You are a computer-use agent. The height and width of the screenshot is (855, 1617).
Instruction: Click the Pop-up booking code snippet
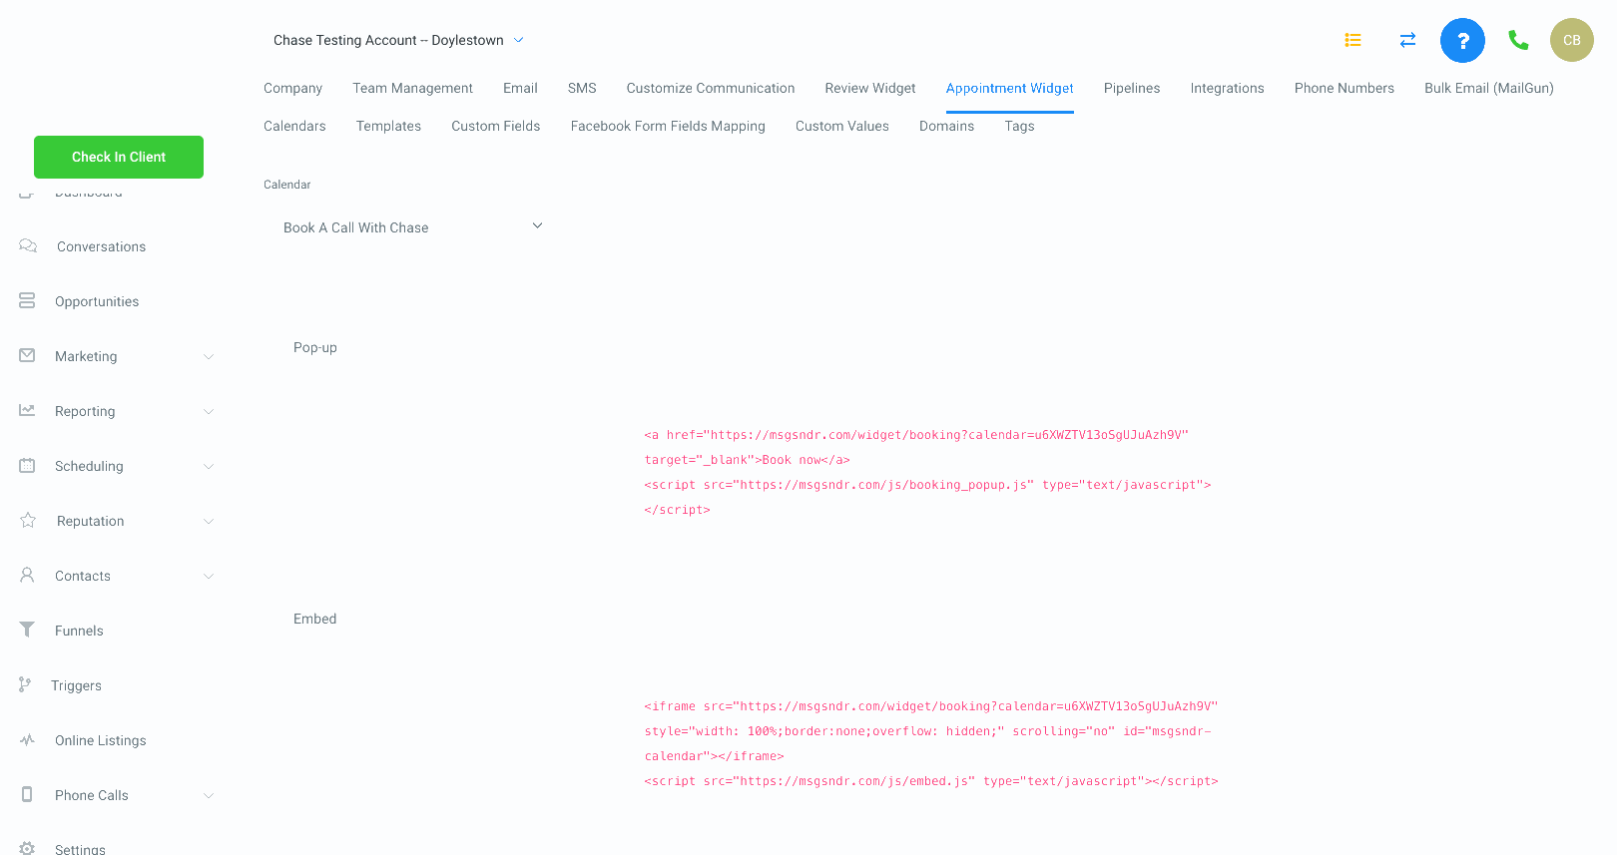tap(927, 472)
